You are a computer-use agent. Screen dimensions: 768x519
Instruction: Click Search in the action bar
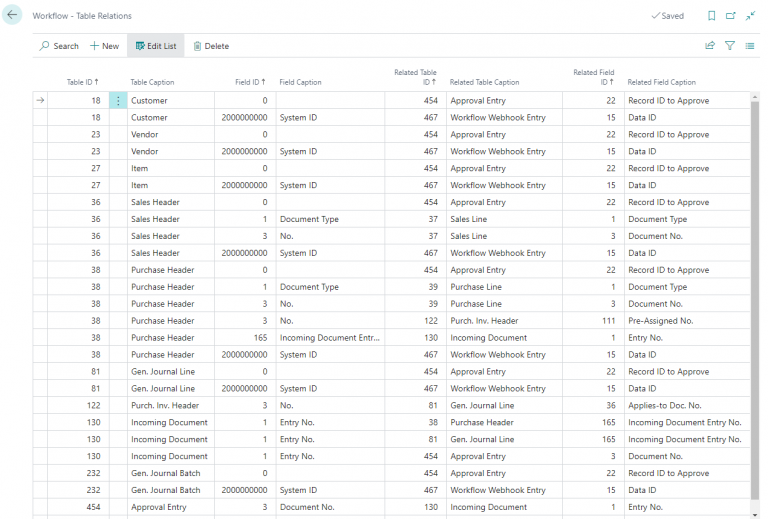(x=59, y=46)
